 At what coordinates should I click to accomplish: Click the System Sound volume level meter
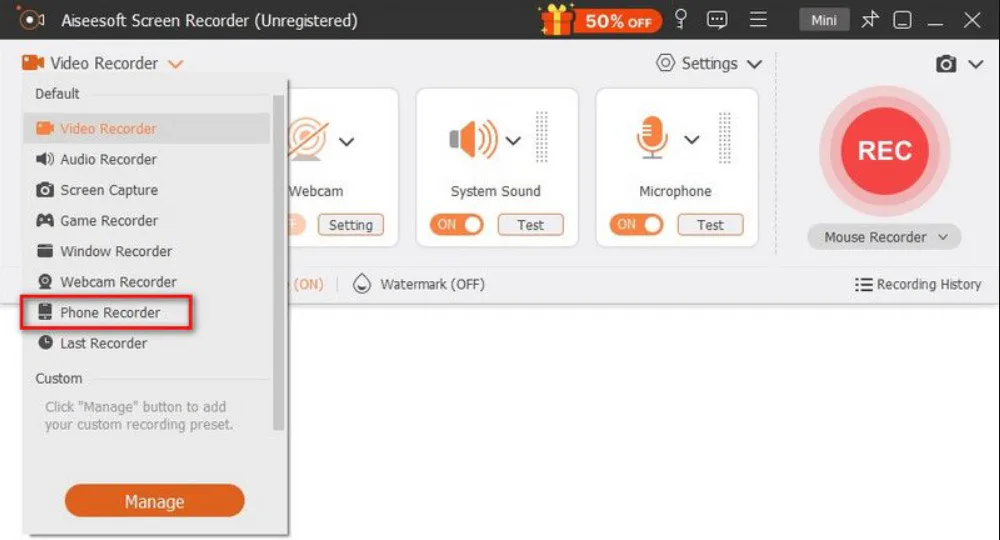click(541, 137)
